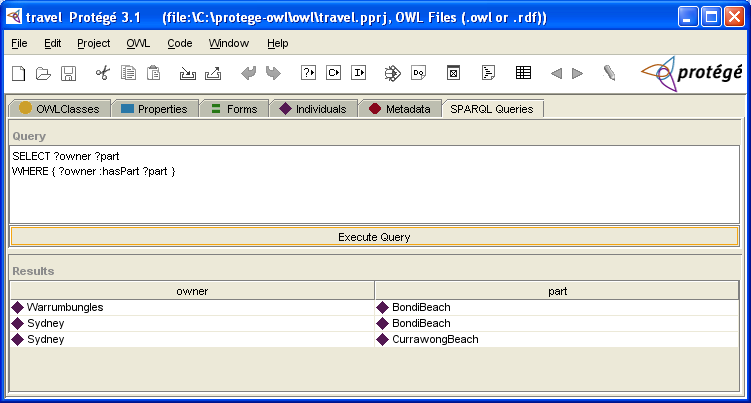Click the Copy toolbar icon
This screenshot has height=403, width=751.
click(x=128, y=73)
